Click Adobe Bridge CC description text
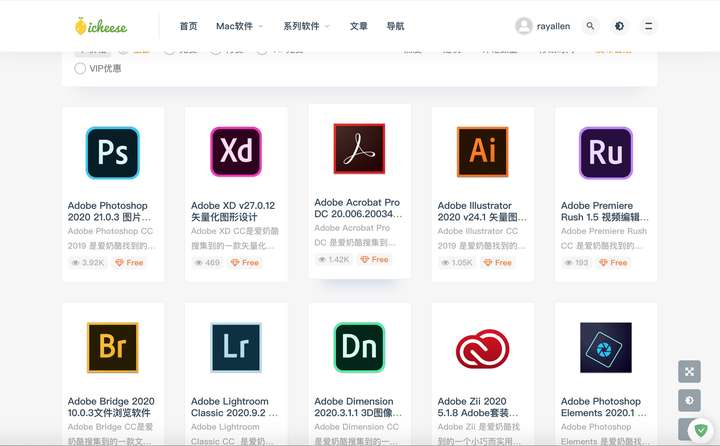Viewport: 720px width, 446px height. tap(110, 434)
